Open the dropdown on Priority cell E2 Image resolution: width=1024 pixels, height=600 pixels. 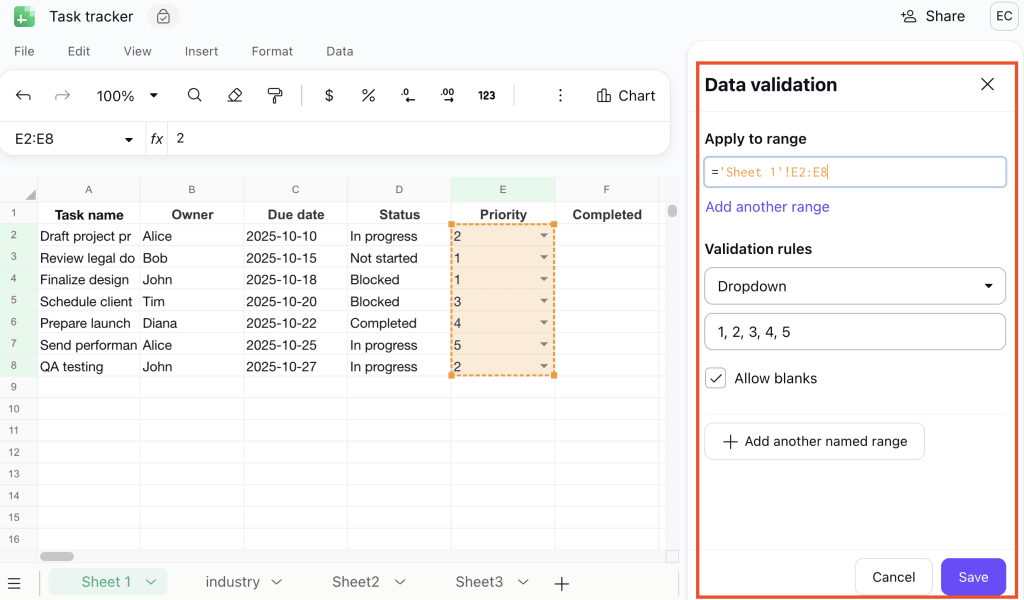(543, 236)
